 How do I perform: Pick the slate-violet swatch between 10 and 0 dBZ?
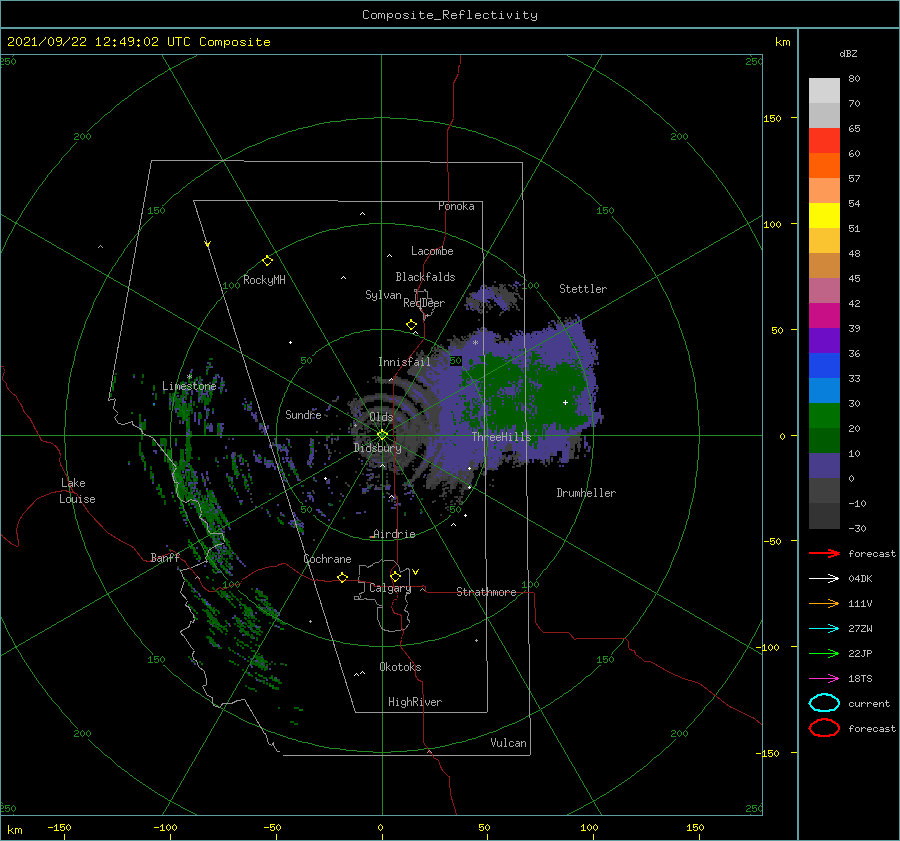[x=824, y=466]
